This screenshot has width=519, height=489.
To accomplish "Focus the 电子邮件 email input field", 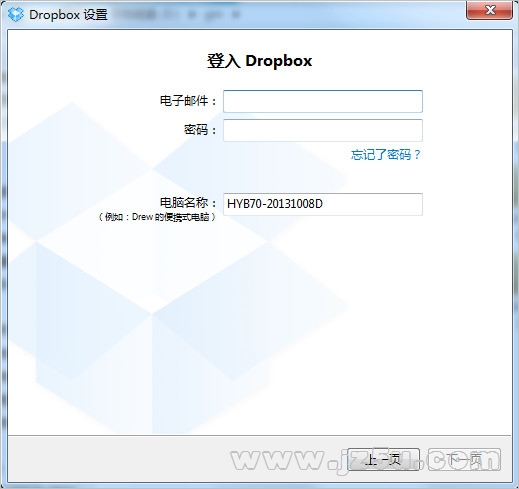I will coord(323,101).
